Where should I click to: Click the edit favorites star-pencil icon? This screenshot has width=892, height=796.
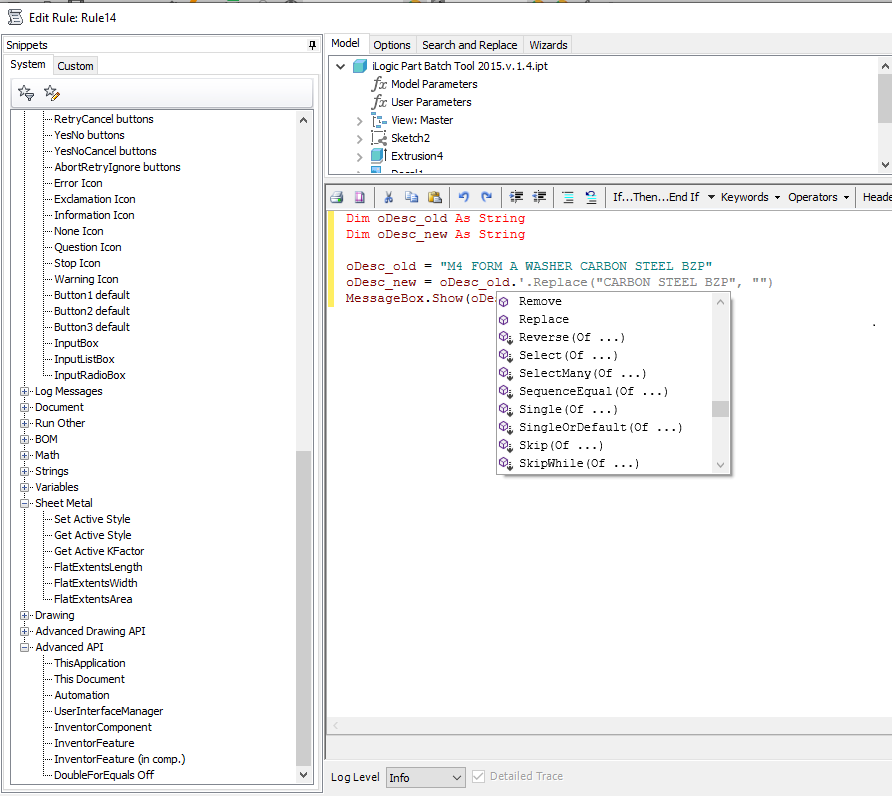51,91
